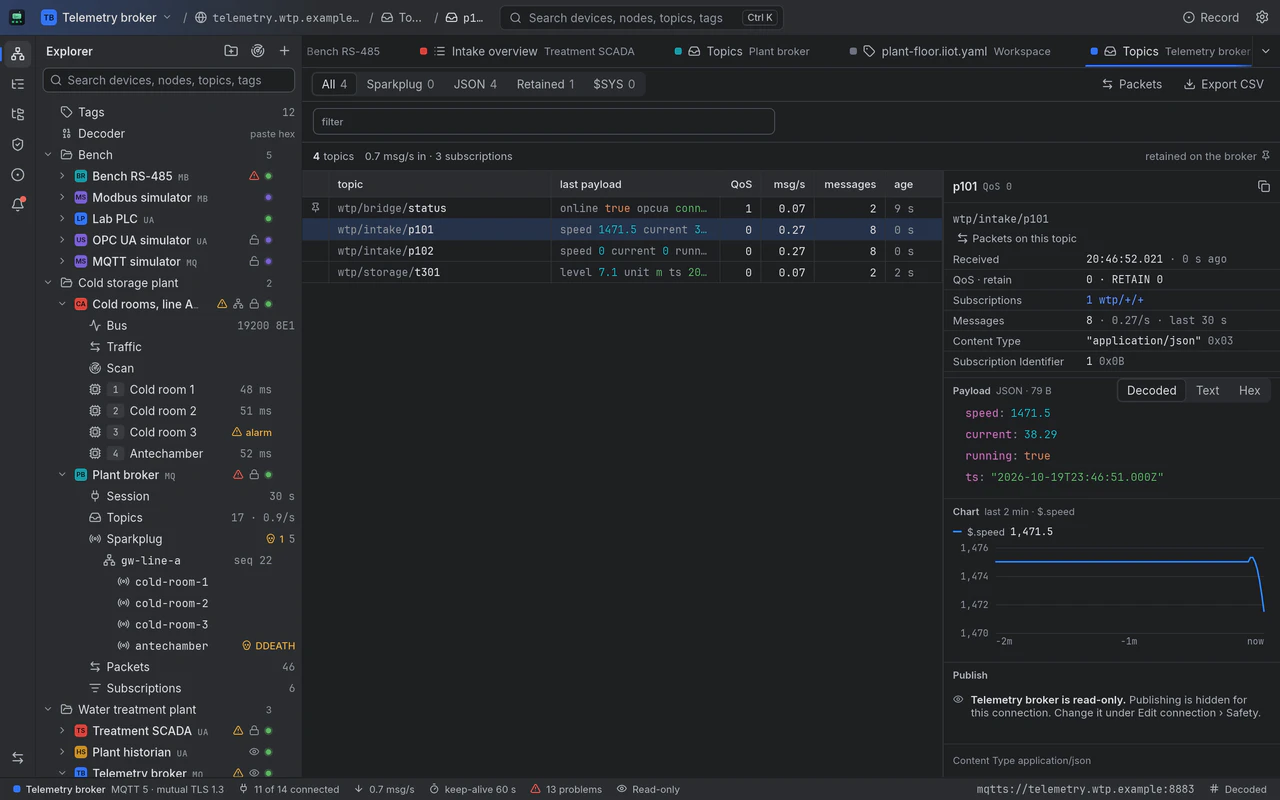Viewport: 1280px width, 800px height.
Task: Switch payload view to Hex
Action: [x=1249, y=390]
